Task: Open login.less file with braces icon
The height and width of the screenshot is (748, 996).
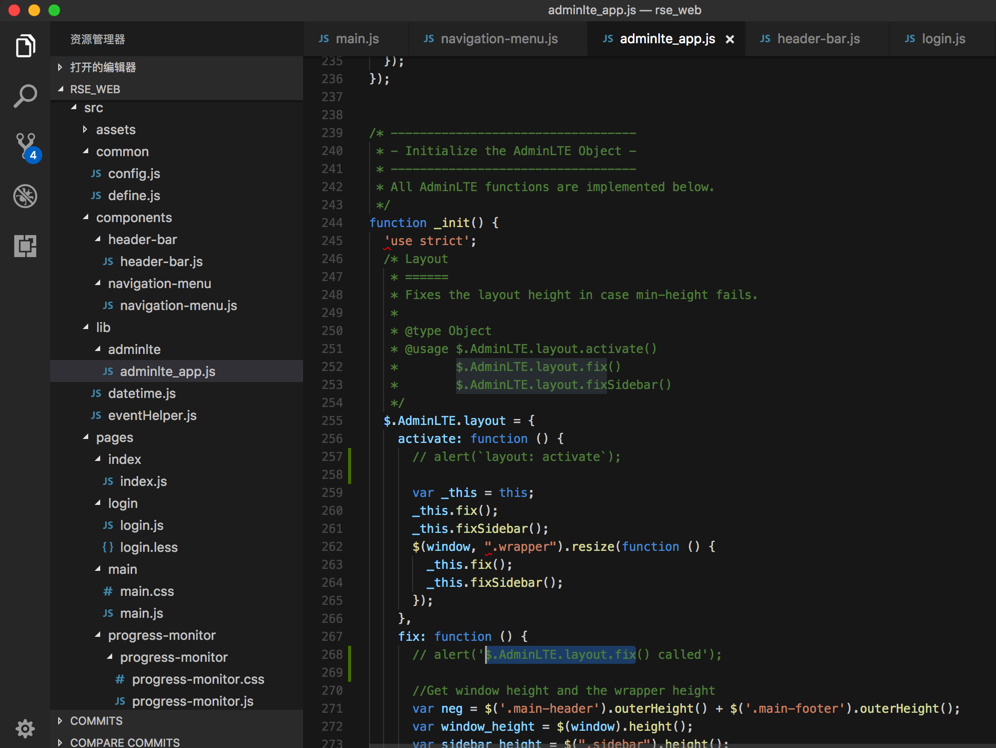Action: [x=148, y=547]
